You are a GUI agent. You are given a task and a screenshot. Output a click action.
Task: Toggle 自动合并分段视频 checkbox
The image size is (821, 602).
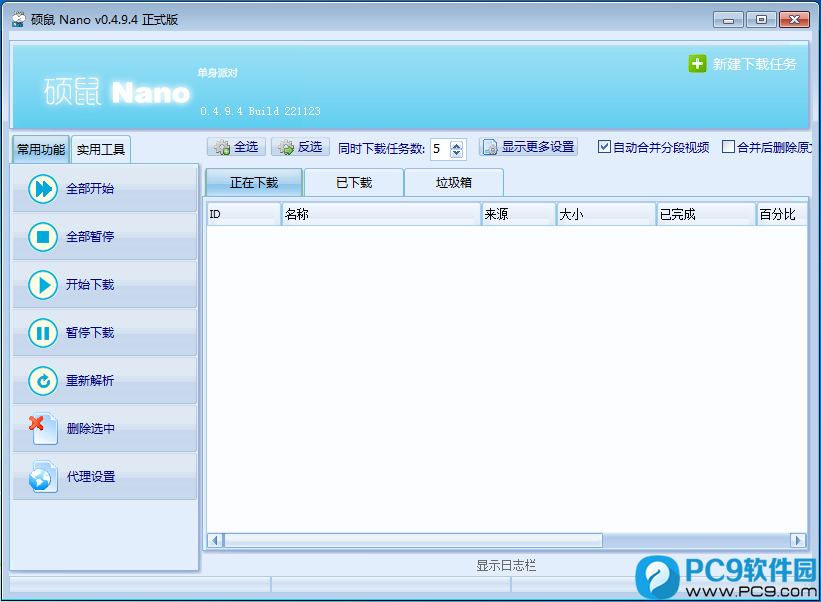pos(604,147)
